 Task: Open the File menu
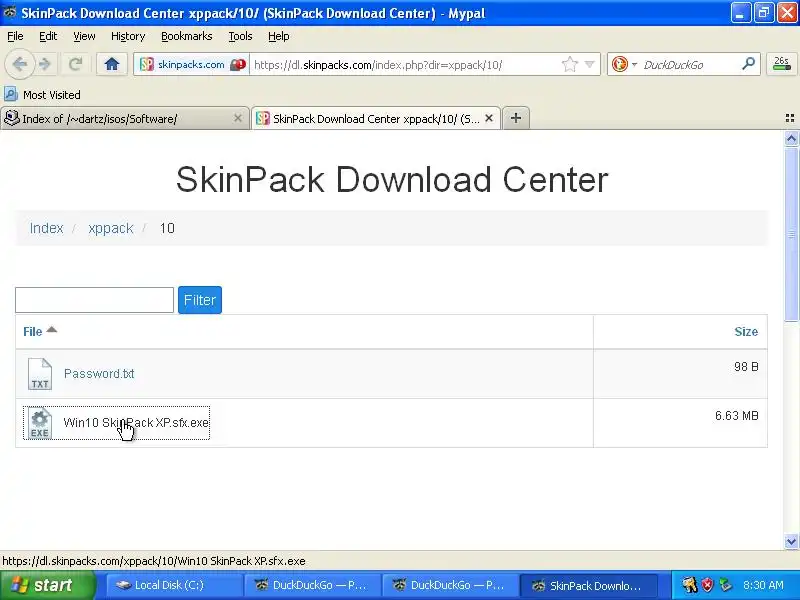(x=15, y=36)
